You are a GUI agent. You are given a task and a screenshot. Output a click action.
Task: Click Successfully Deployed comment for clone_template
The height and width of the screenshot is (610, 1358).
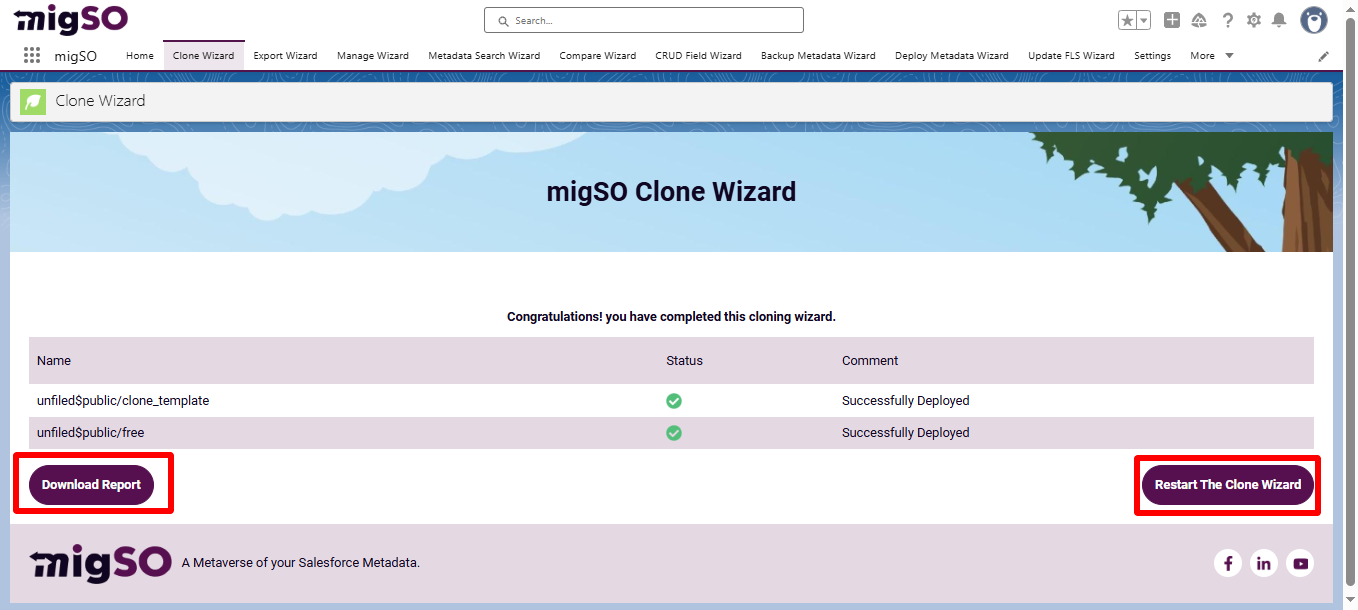coord(906,401)
